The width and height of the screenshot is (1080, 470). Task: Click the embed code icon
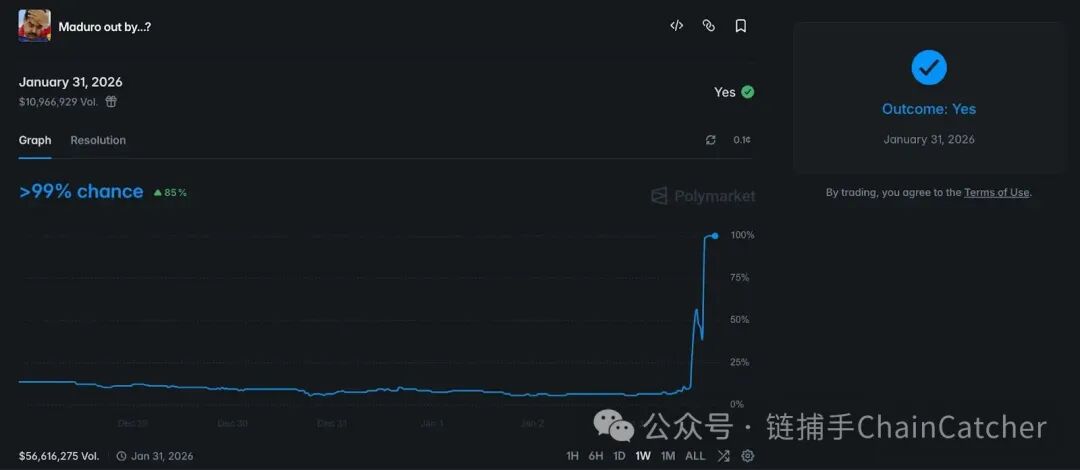point(676,26)
